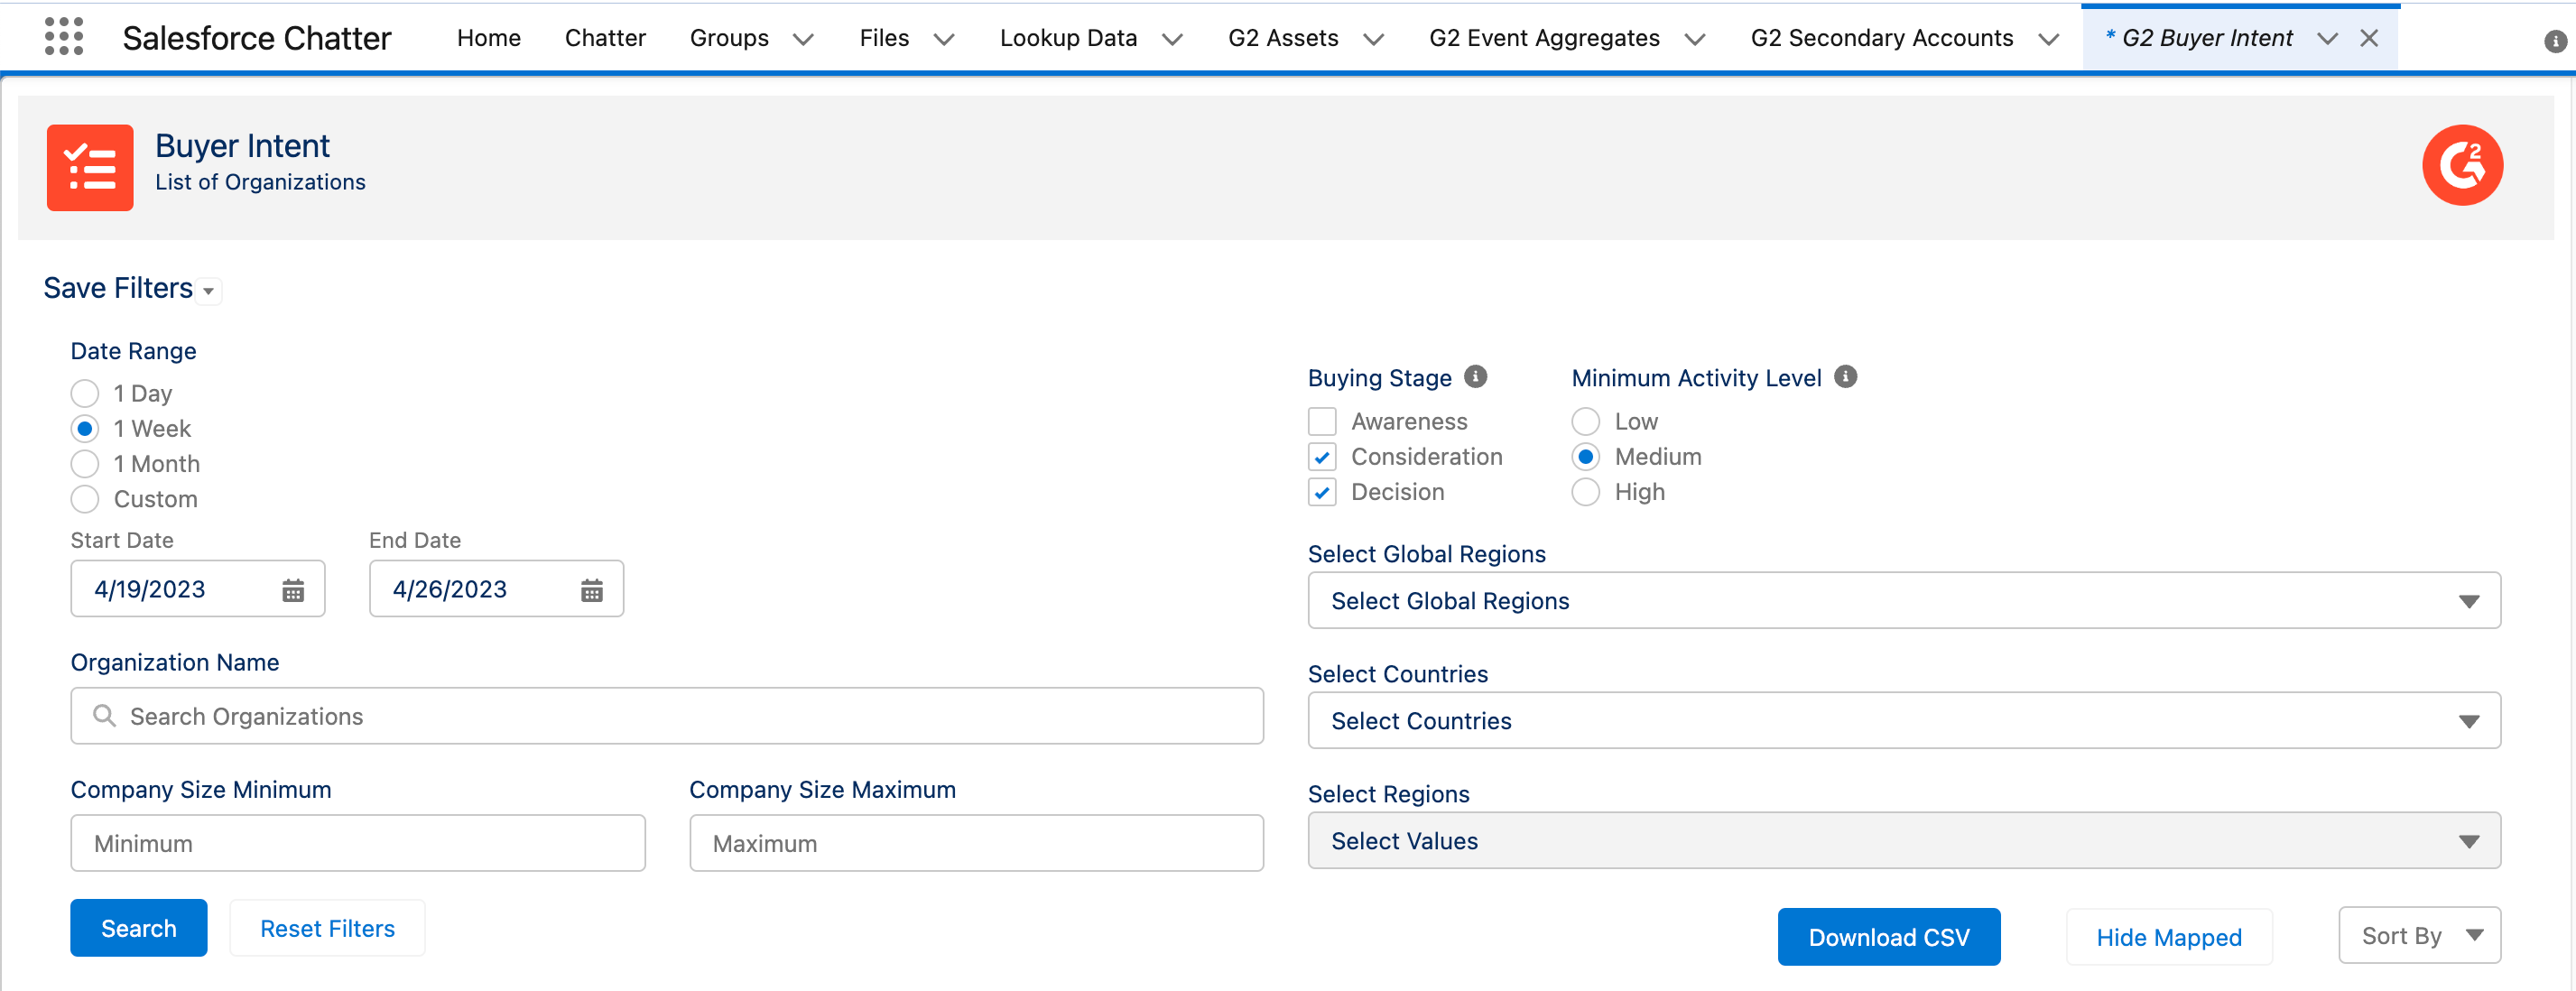Click the G2 logo icon
Viewport: 2576px width, 991px height.
click(x=2462, y=165)
